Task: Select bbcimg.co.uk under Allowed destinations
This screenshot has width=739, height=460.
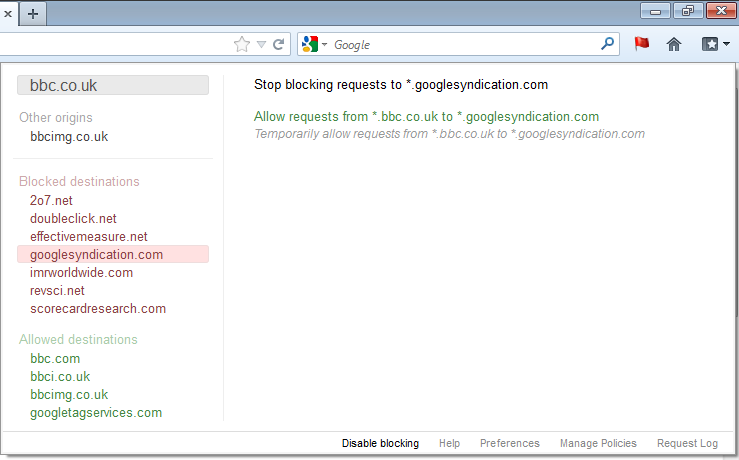Action: 69,394
